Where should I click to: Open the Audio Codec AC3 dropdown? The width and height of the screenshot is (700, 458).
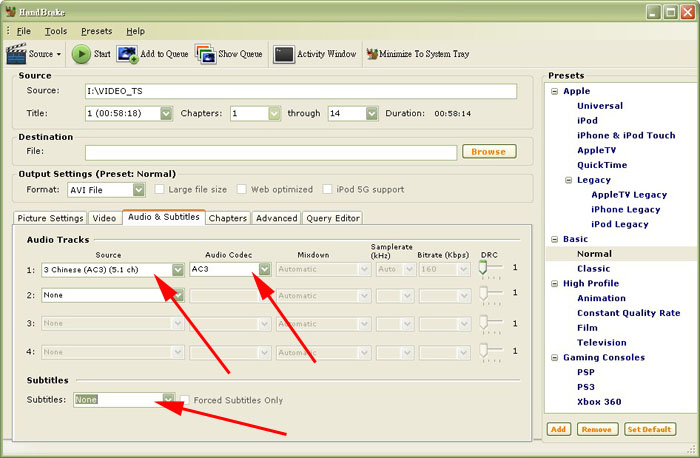click(x=264, y=269)
